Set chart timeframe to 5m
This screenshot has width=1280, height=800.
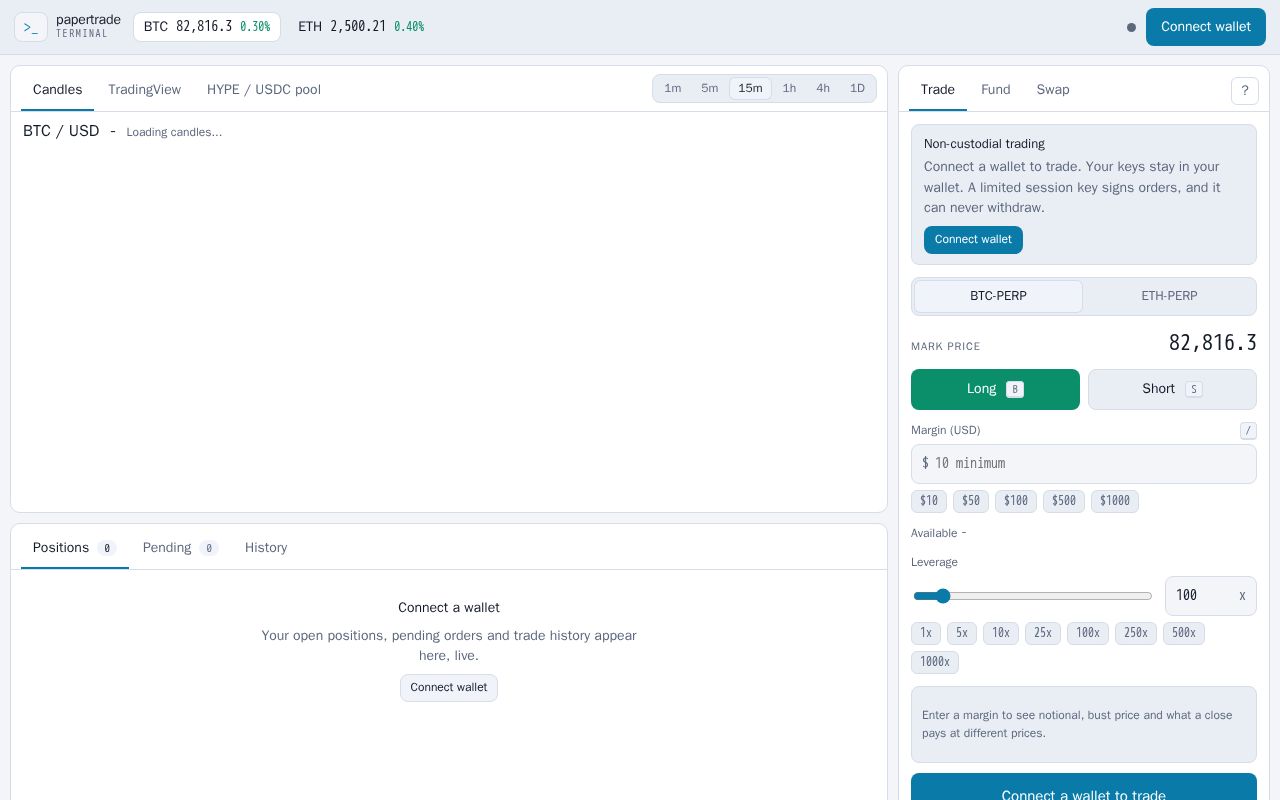[710, 89]
